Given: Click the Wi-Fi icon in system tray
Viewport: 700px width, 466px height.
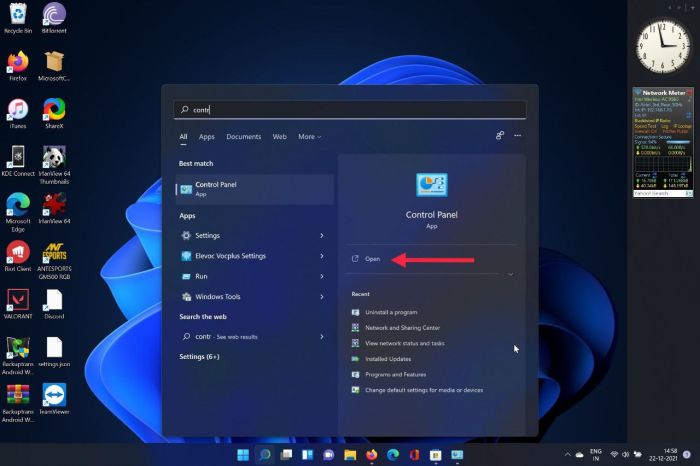Looking at the screenshot, I should 614,454.
